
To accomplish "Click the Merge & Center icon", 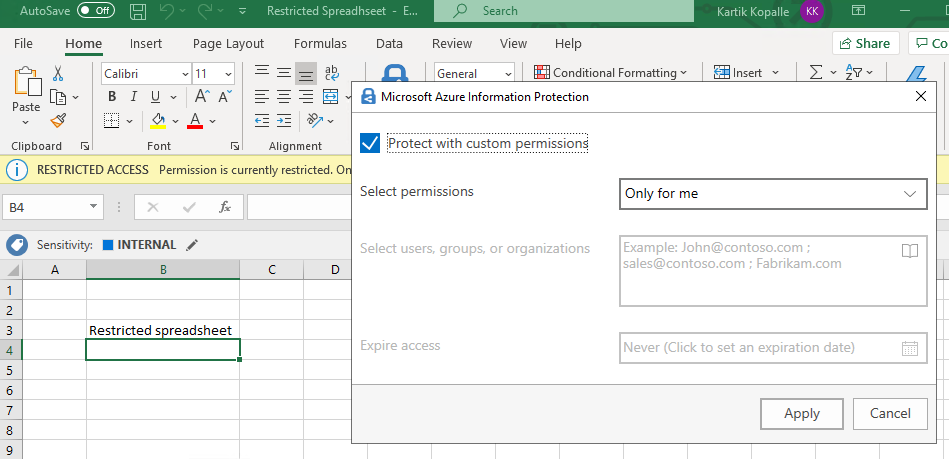I will pos(330,97).
